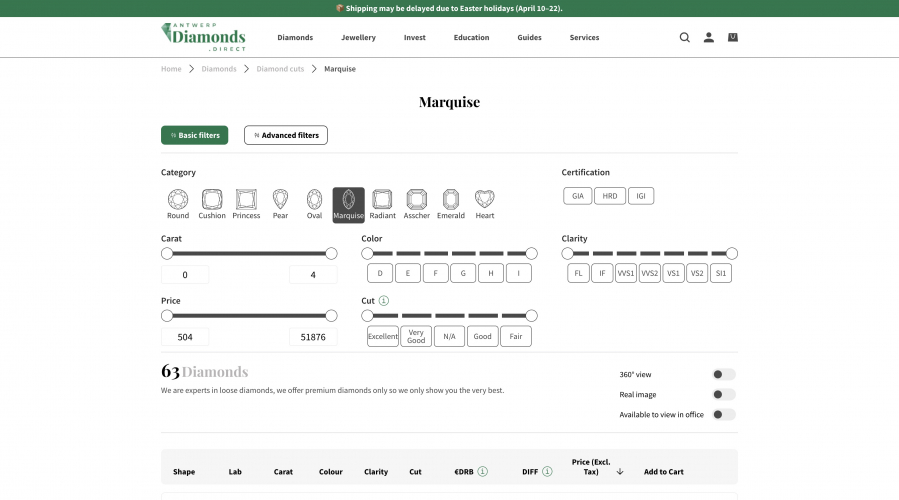Toggle Available to view in office
The height and width of the screenshot is (500, 899).
point(723,414)
